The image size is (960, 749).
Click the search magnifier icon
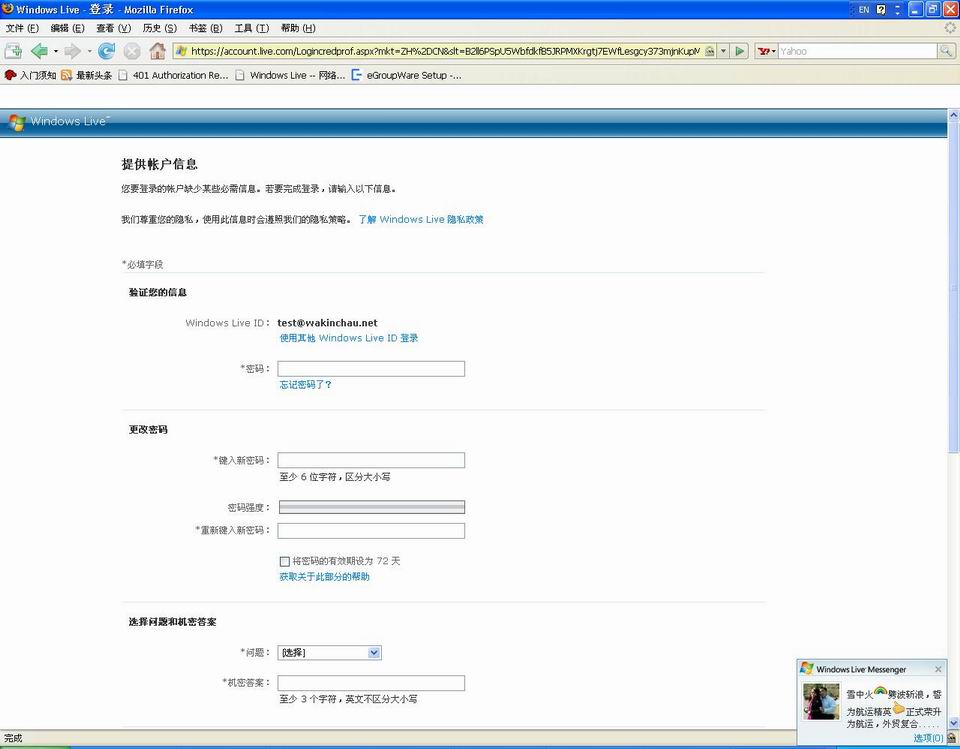pos(946,51)
